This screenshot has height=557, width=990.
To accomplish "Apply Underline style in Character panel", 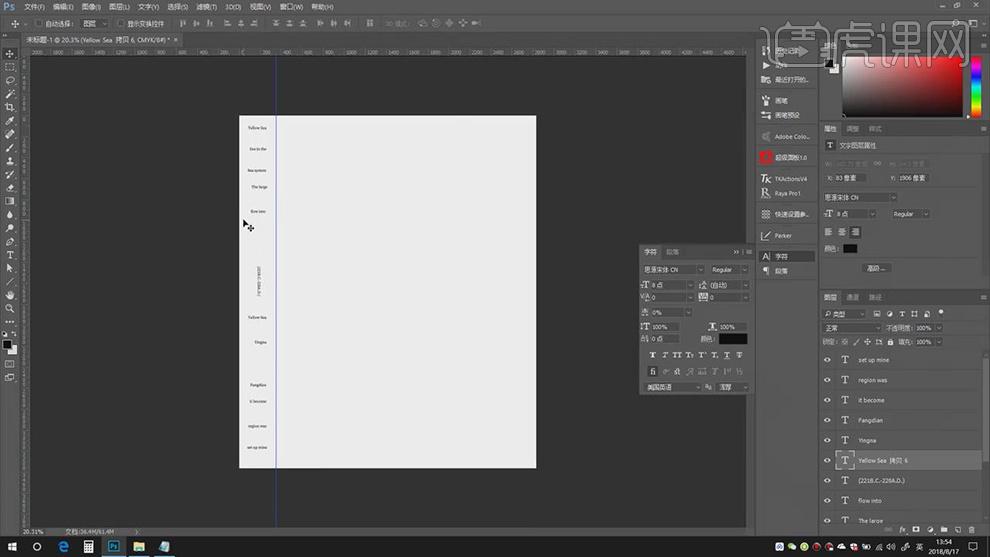I will (x=727, y=355).
